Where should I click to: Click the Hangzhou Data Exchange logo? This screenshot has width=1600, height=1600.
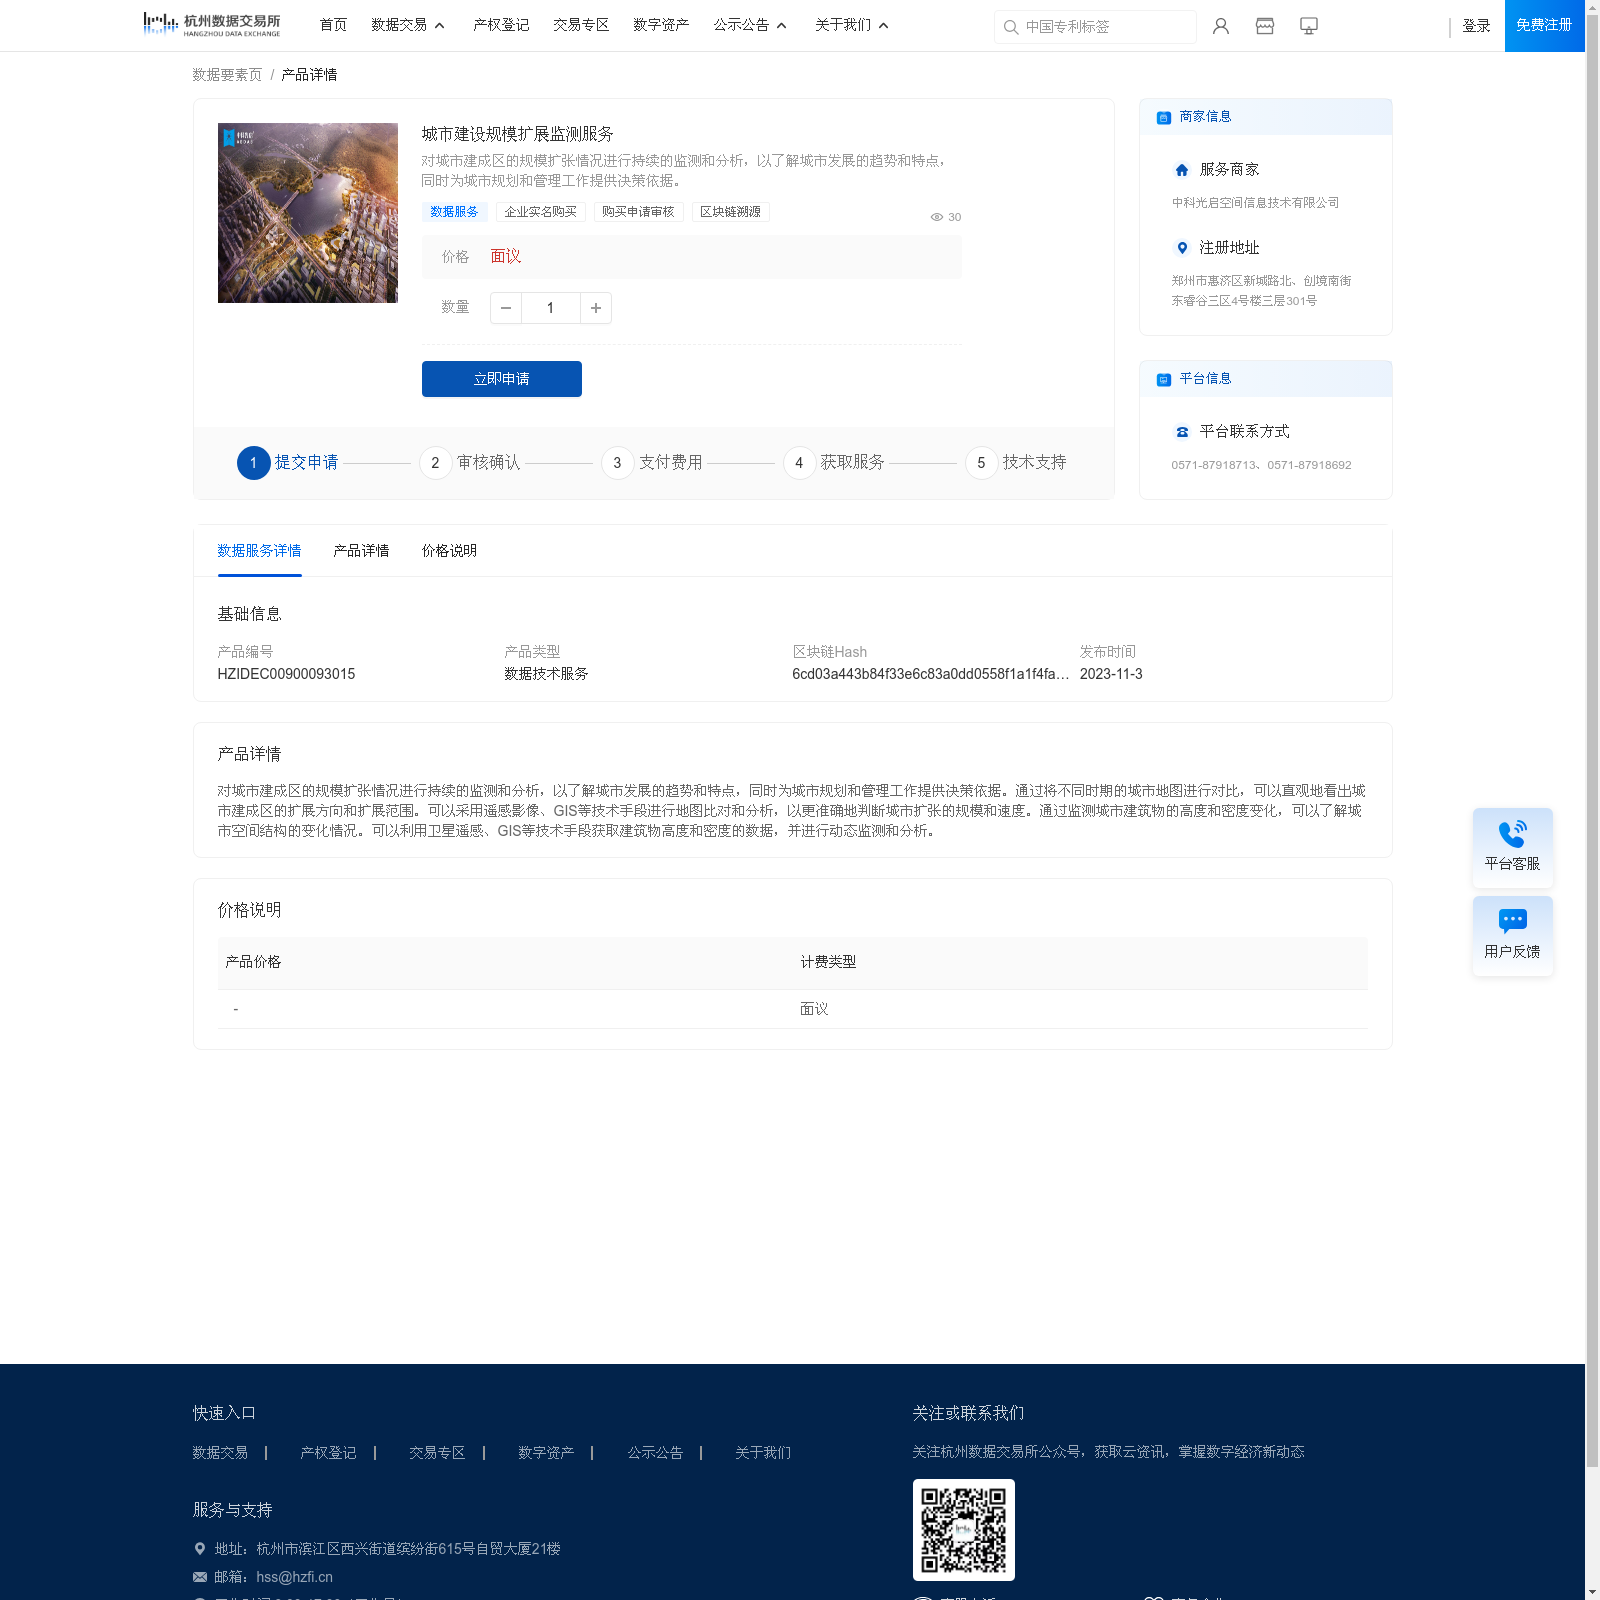[x=212, y=25]
